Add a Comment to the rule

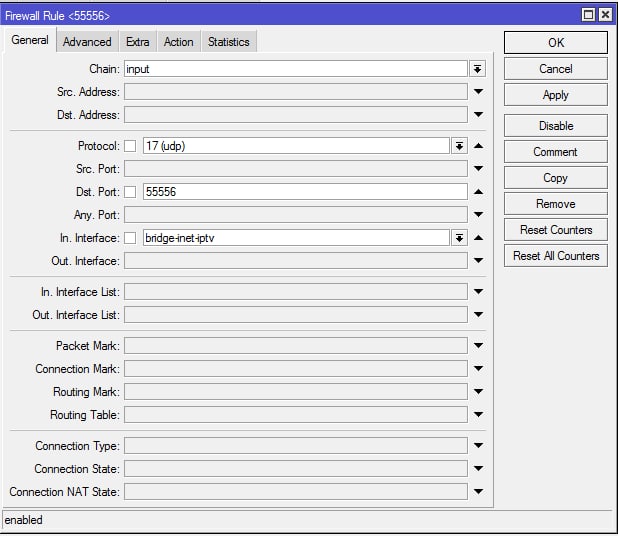(556, 152)
